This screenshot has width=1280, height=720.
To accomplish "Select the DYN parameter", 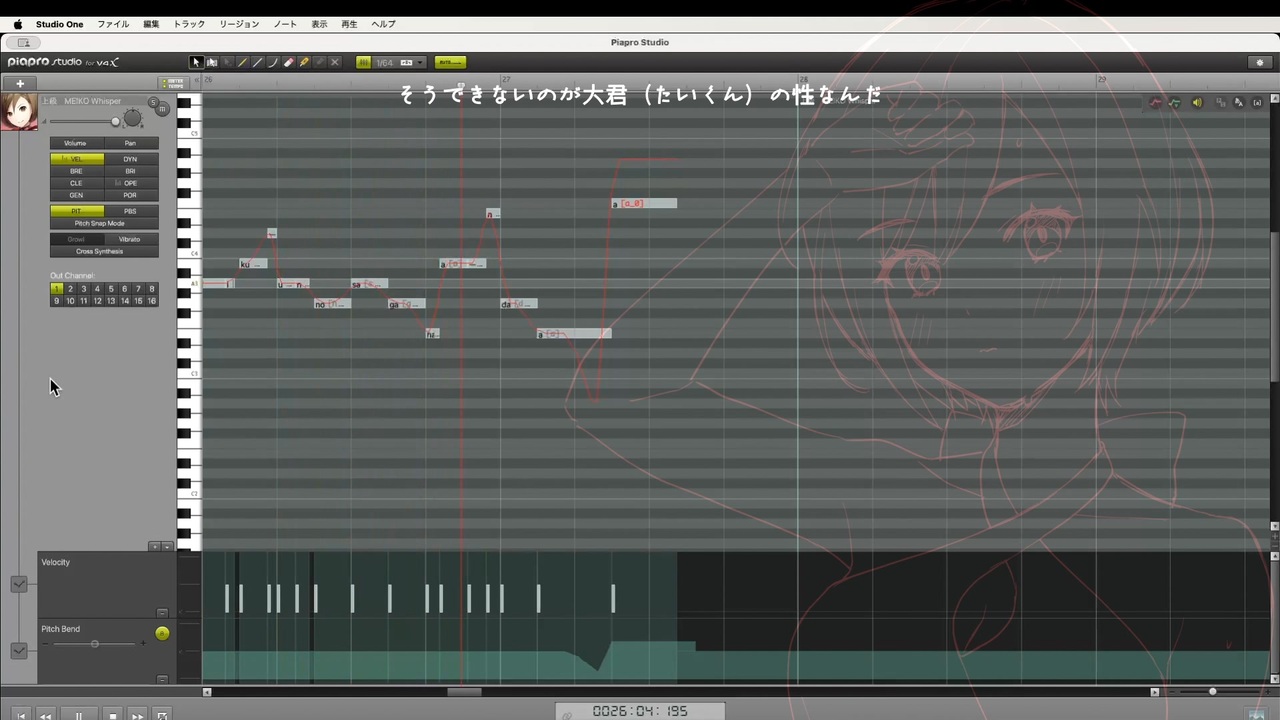I will (x=130, y=159).
